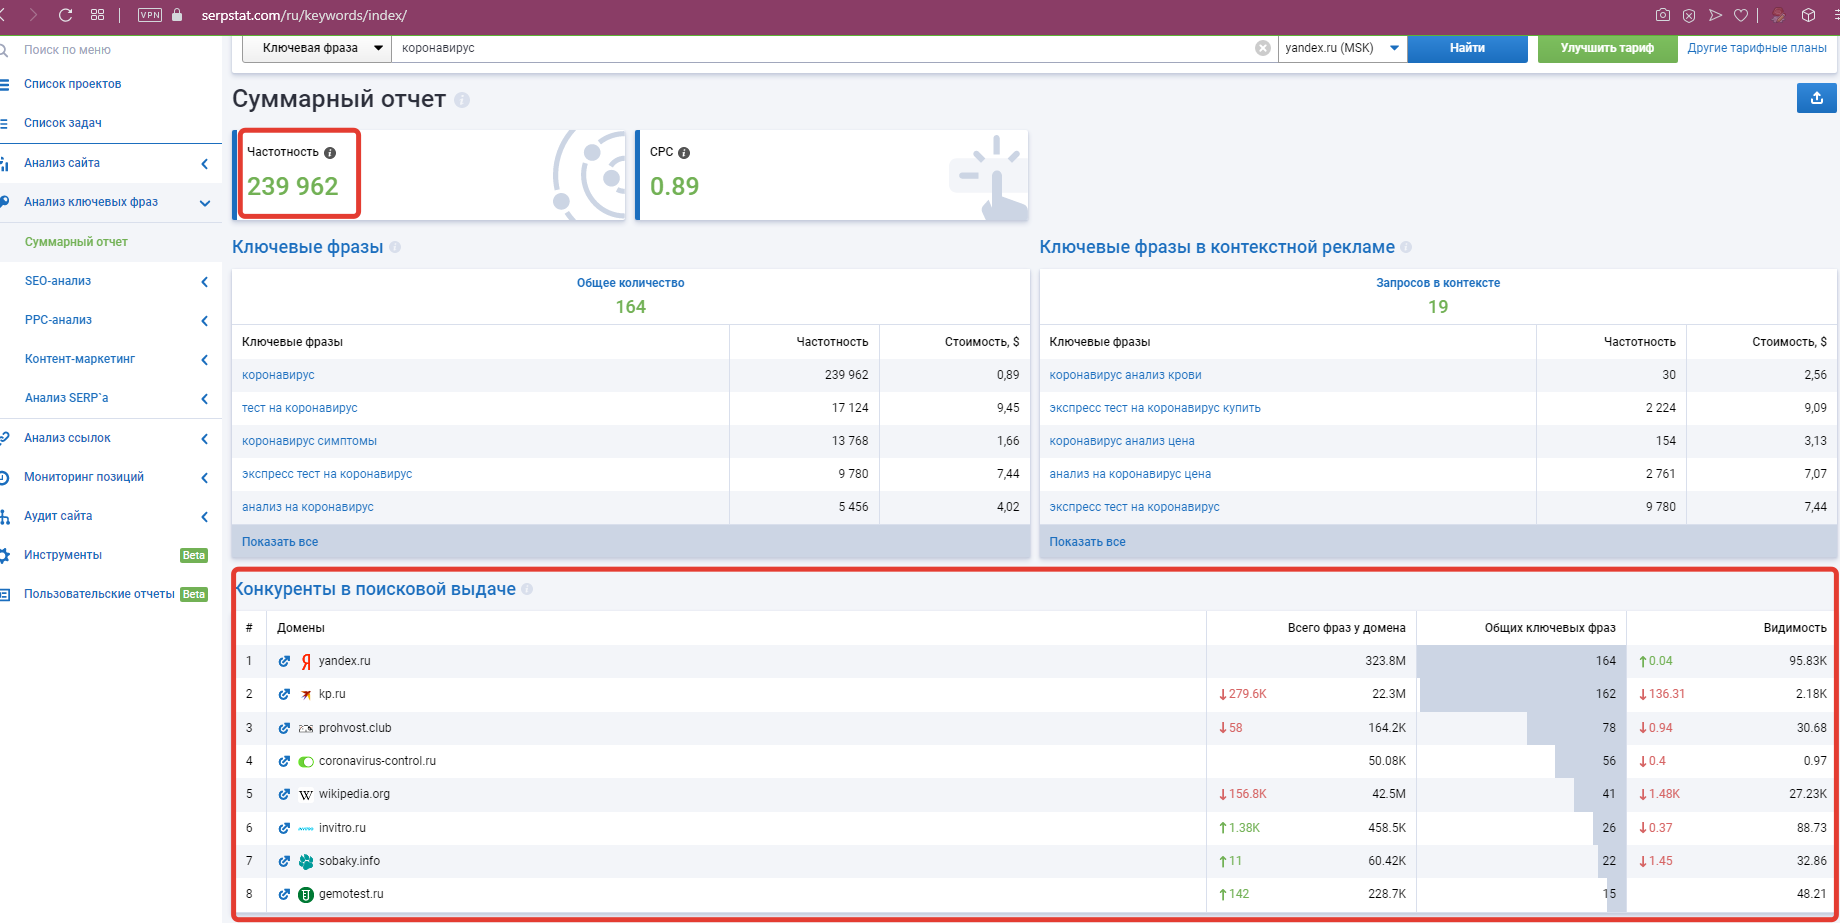Click the Wikipedia favicon in wikipedia.org row
This screenshot has width=1840, height=923.
(306, 795)
